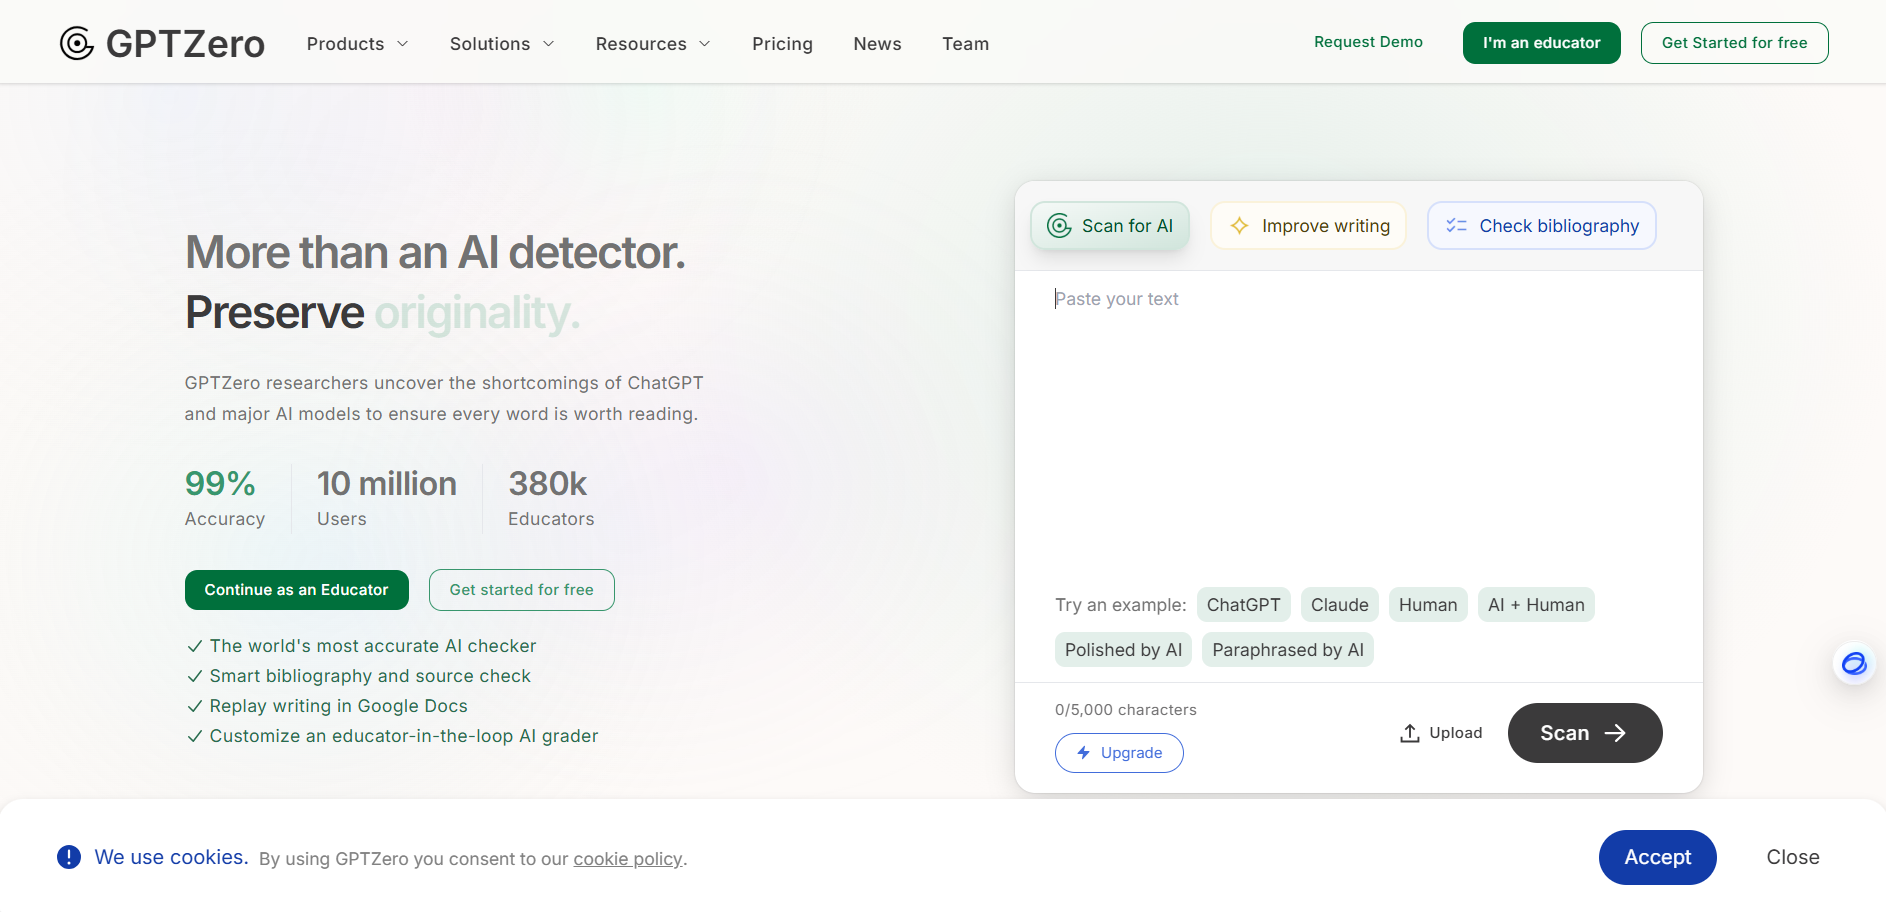This screenshot has width=1886, height=912.
Task: Click 'Replay writing in Google Docs' text
Action: pyautogui.click(x=338, y=706)
